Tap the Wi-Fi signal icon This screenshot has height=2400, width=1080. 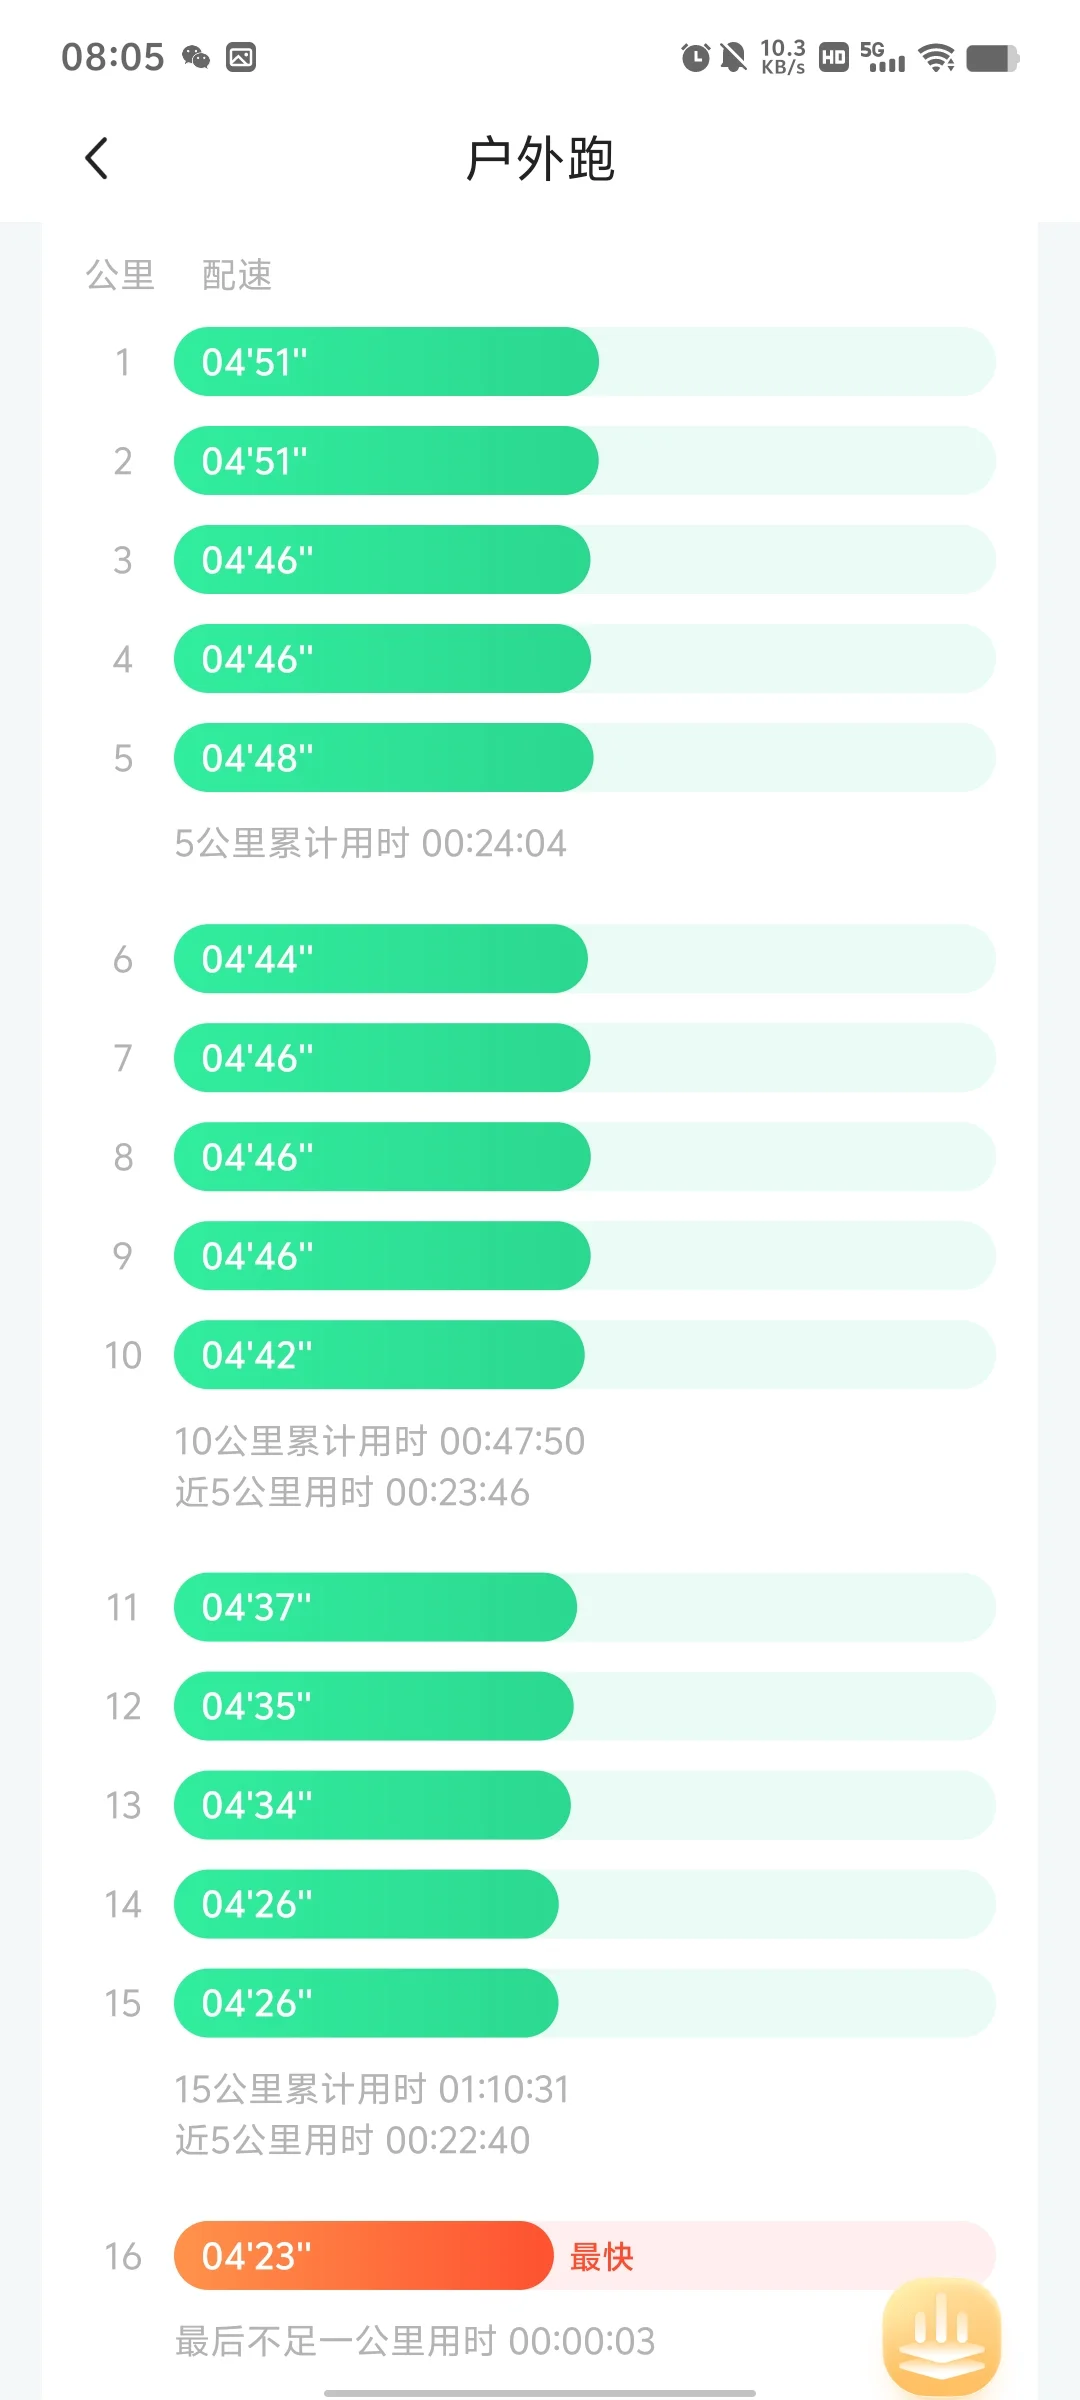tap(936, 57)
